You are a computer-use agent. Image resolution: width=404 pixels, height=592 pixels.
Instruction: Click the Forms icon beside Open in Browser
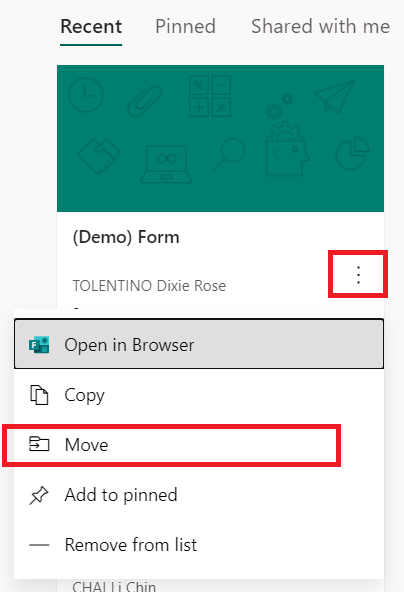39,344
